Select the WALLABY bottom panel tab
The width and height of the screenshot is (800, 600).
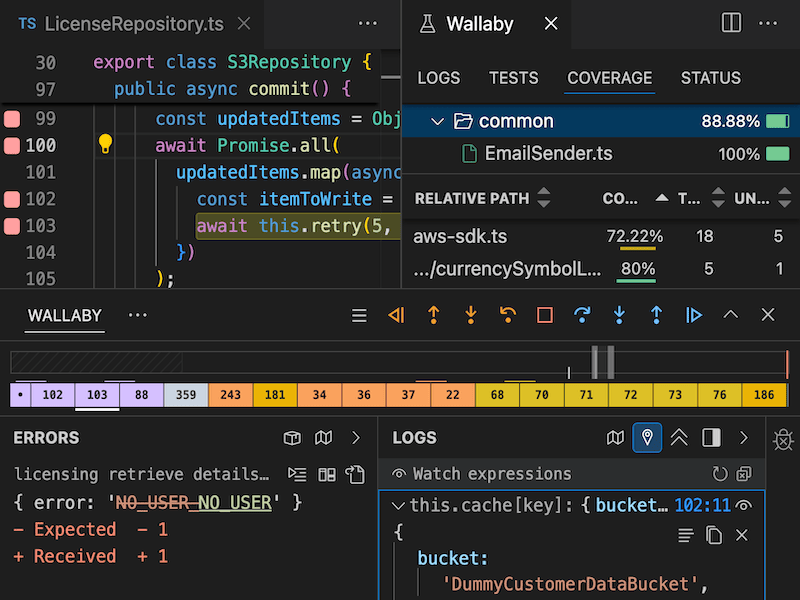(x=65, y=315)
